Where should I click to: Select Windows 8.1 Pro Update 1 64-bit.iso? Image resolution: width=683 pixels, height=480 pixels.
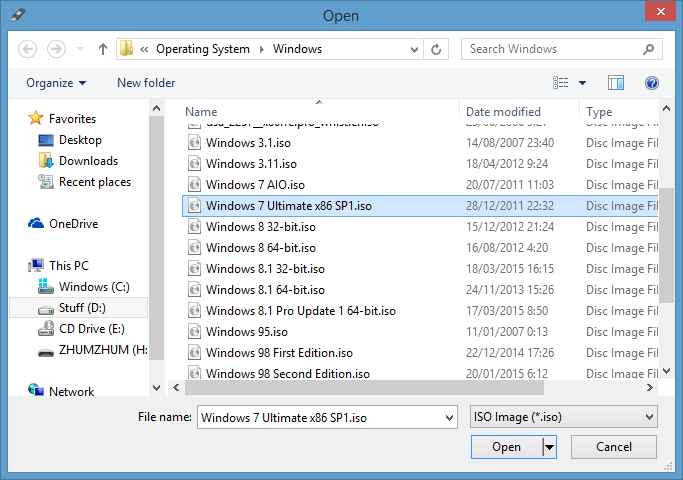coord(301,311)
